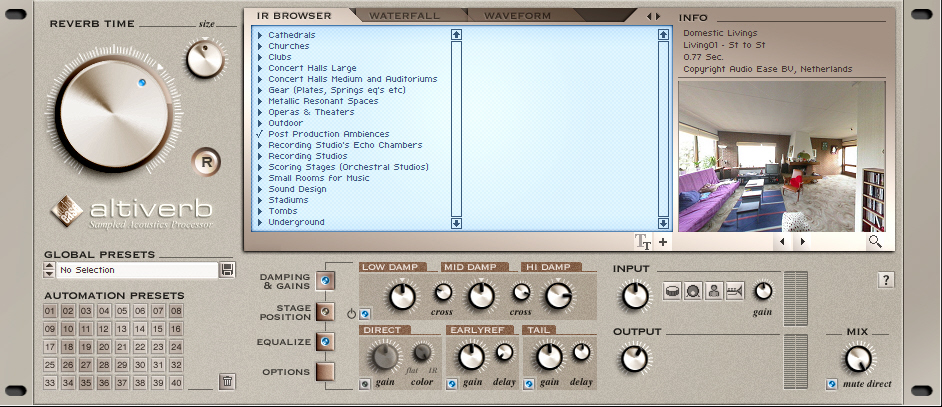Recall automation preset 01
The height and width of the screenshot is (407, 942).
click(50, 311)
